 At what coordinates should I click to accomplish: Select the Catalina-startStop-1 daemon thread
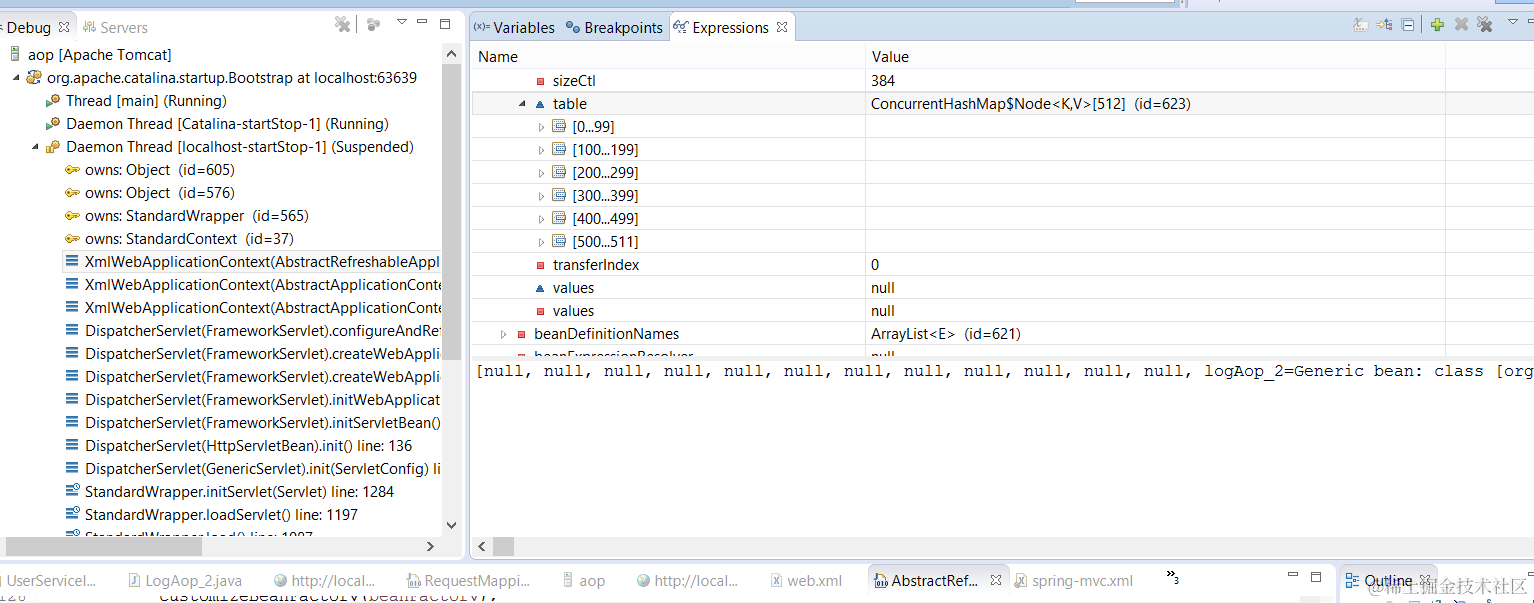click(x=216, y=124)
